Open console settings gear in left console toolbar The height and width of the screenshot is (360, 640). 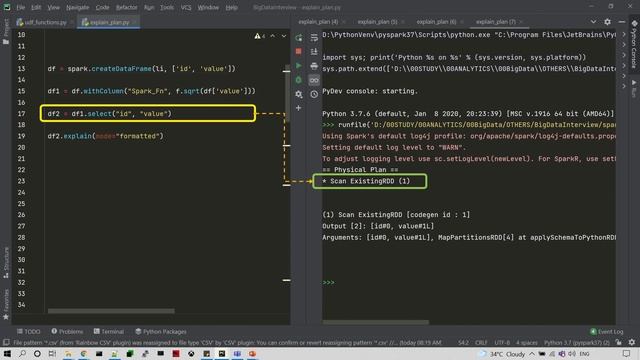click(299, 94)
